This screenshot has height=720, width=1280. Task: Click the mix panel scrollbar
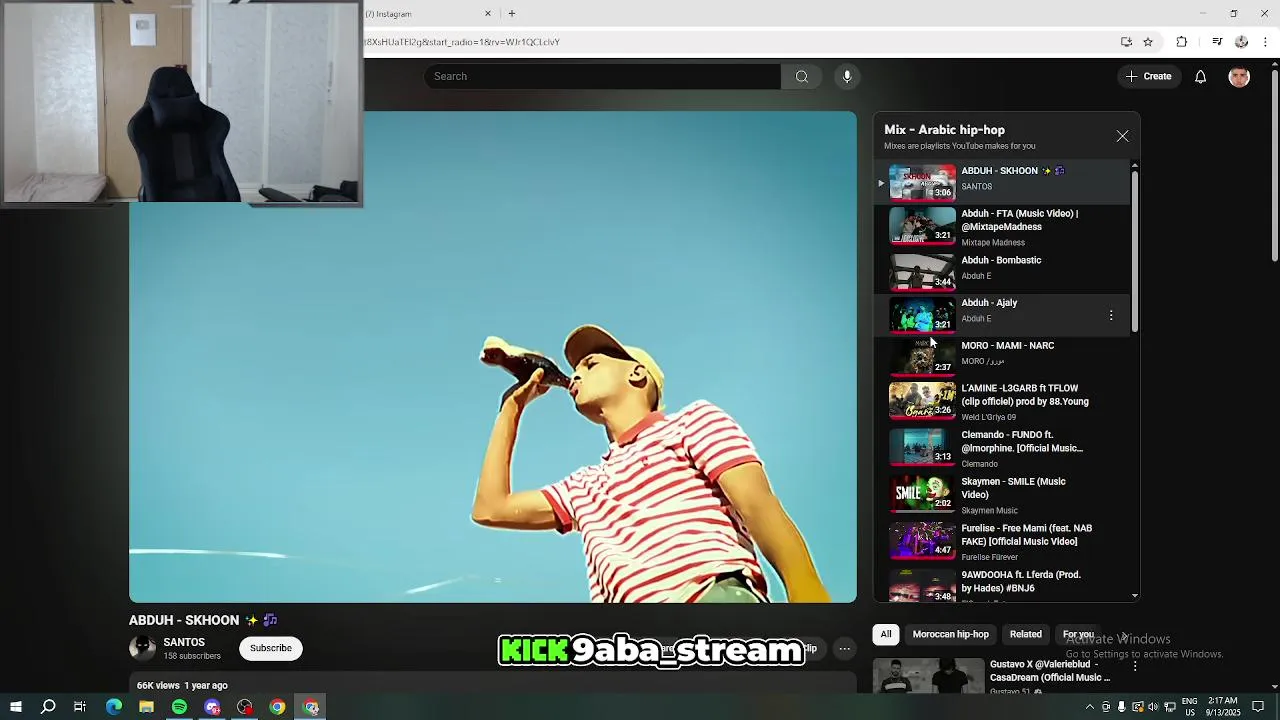click(x=1134, y=252)
